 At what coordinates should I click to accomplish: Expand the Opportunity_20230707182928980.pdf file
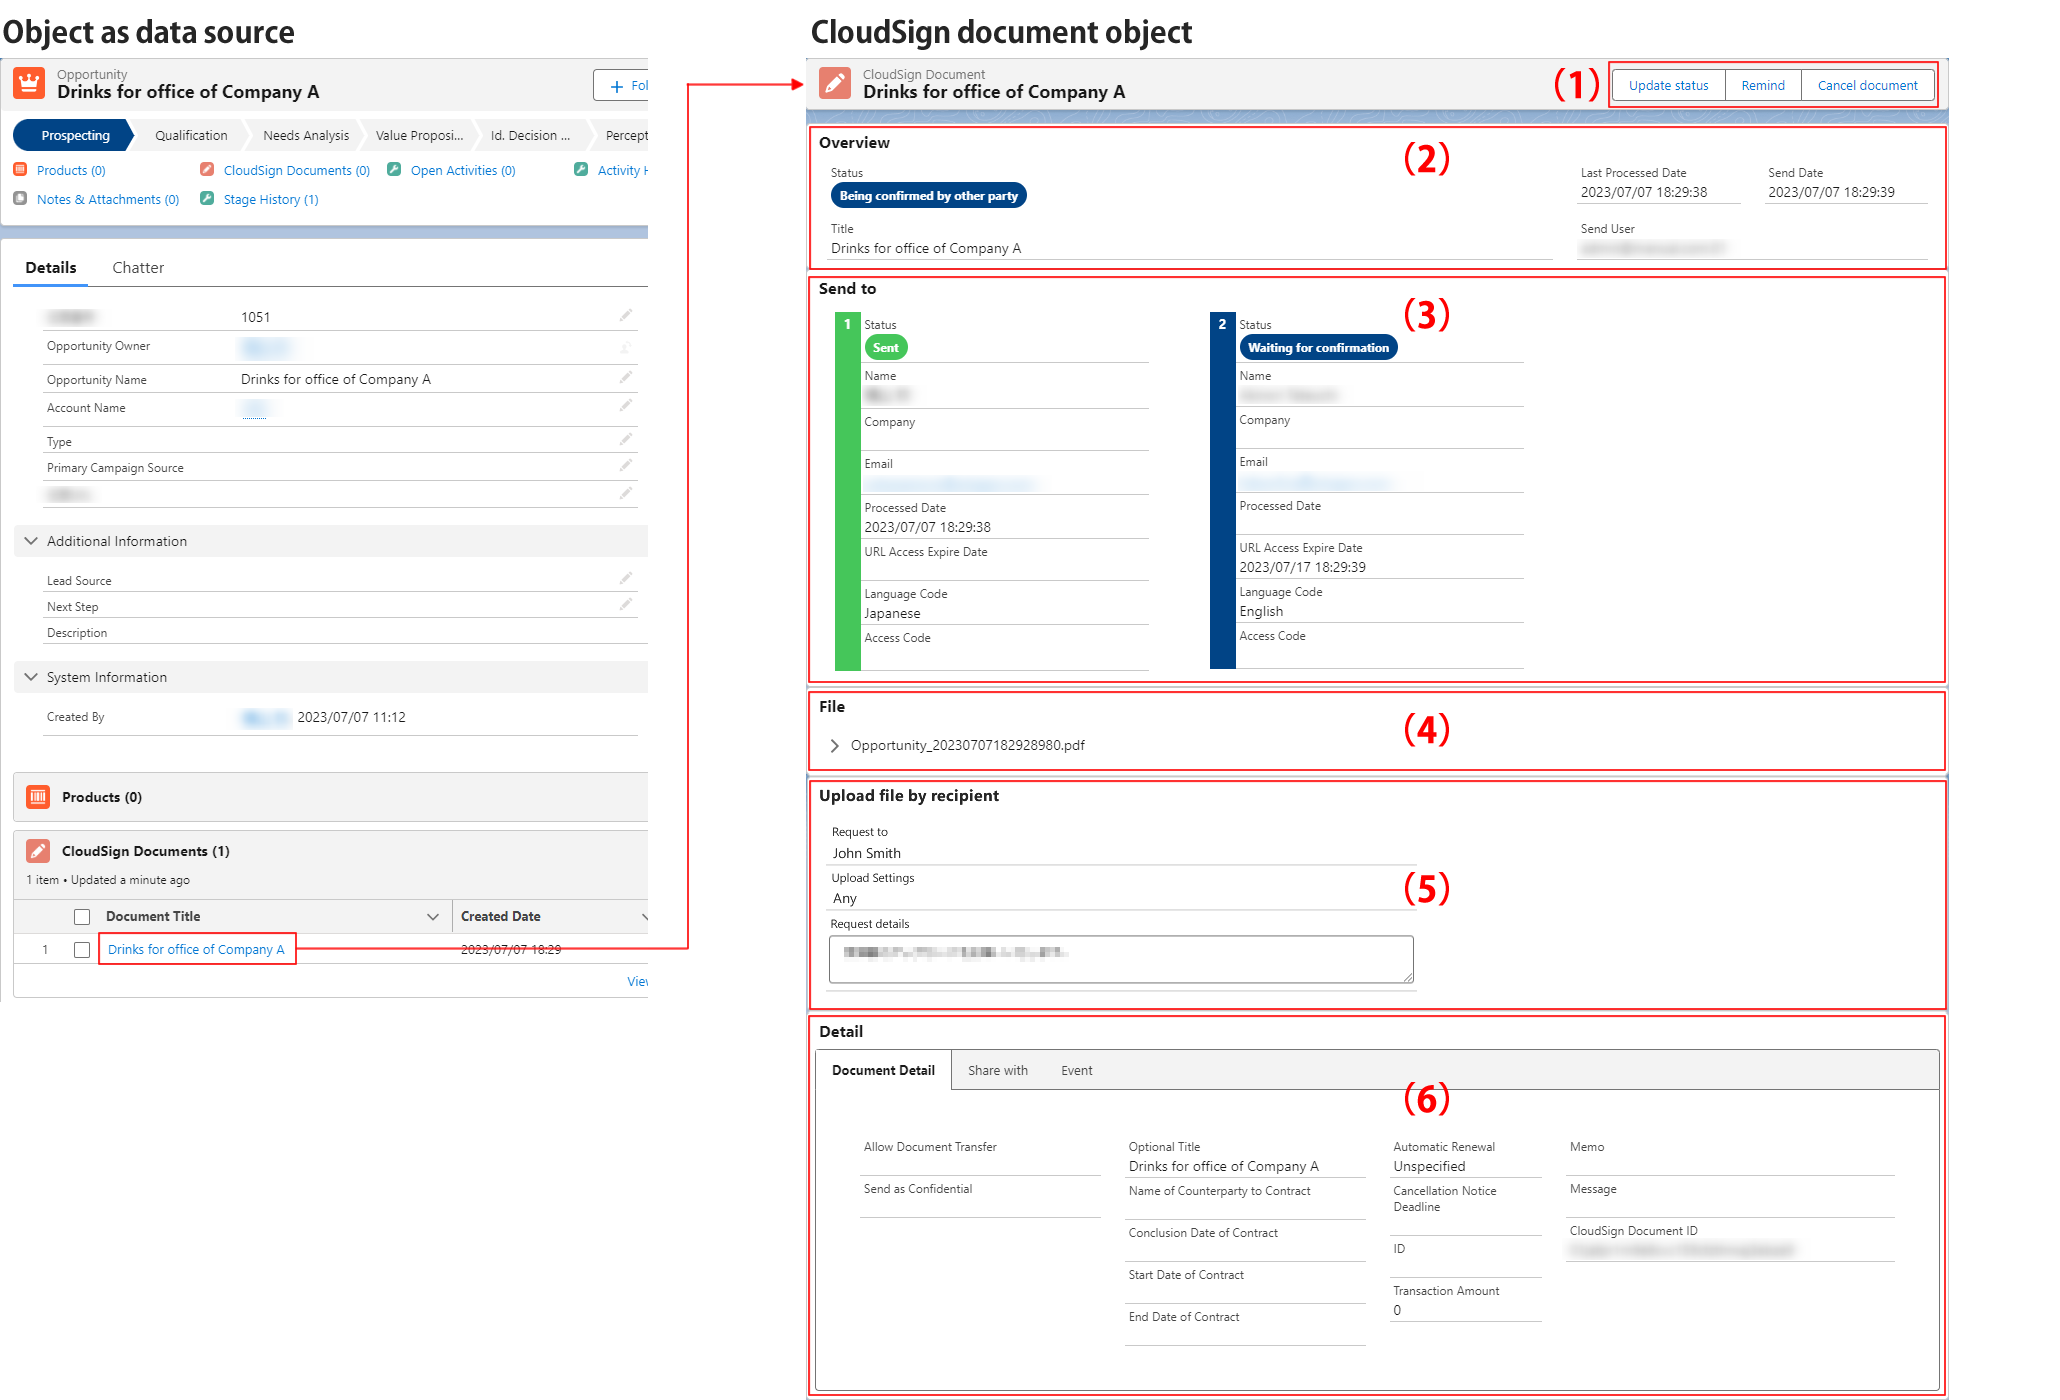[x=834, y=746]
